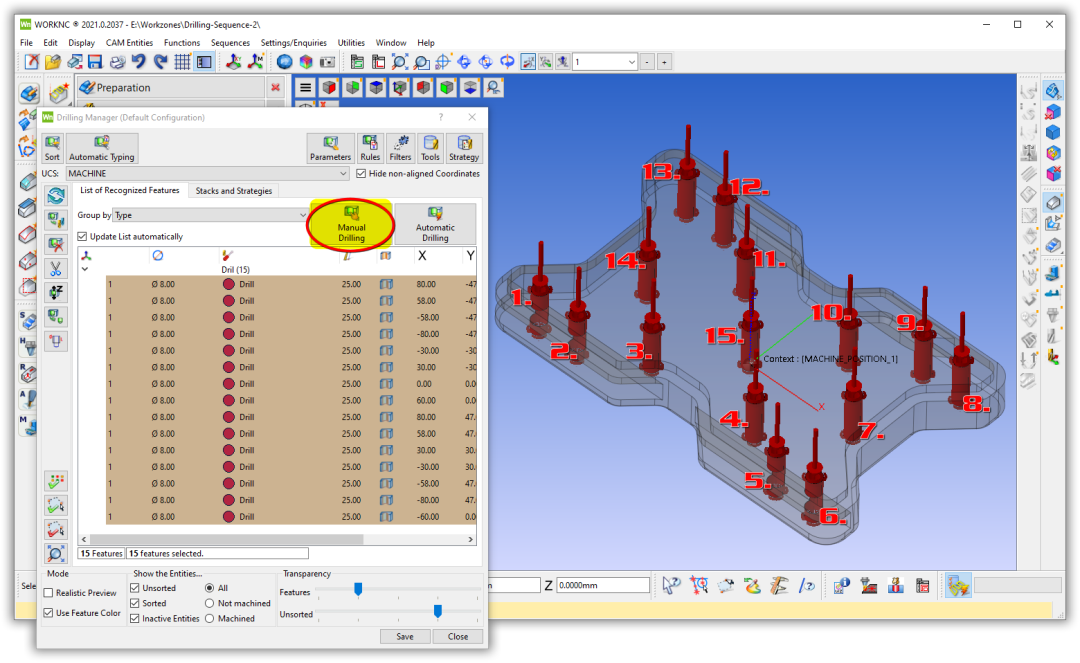Toggle the grid display icon
The height and width of the screenshot is (663, 1080).
(182, 62)
